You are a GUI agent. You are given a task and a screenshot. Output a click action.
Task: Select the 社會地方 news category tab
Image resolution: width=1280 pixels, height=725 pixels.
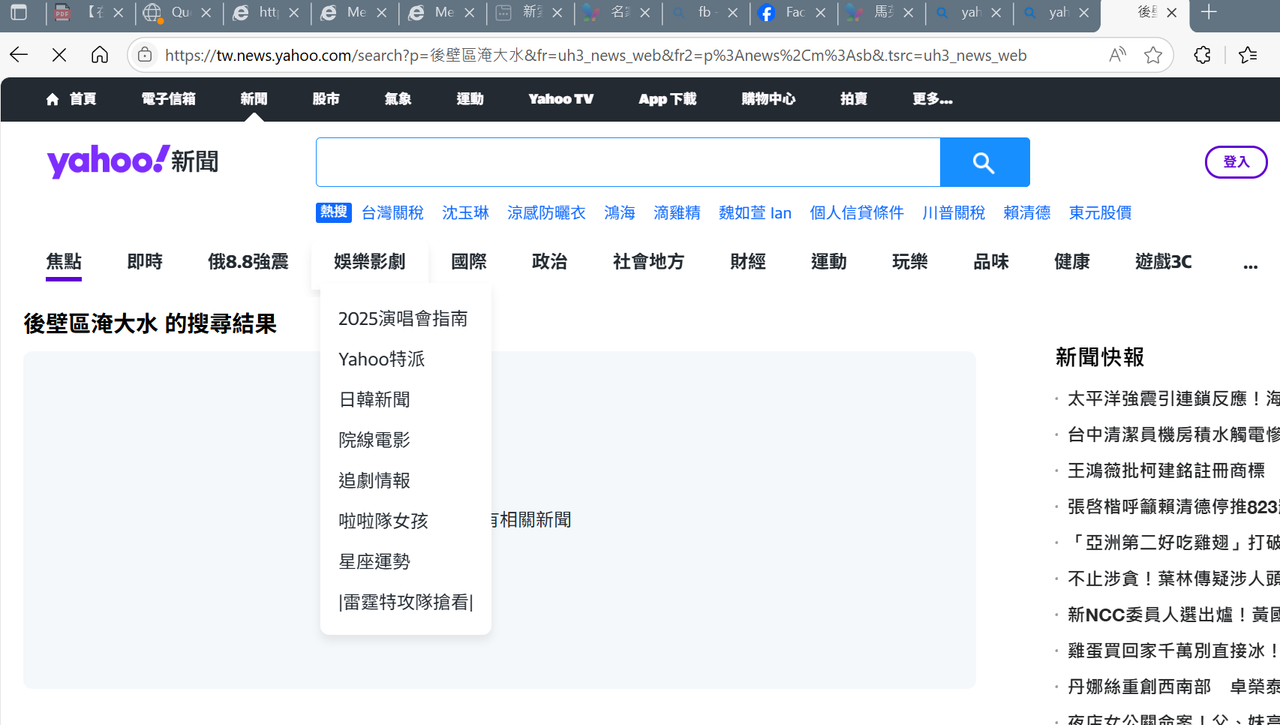[x=649, y=262]
